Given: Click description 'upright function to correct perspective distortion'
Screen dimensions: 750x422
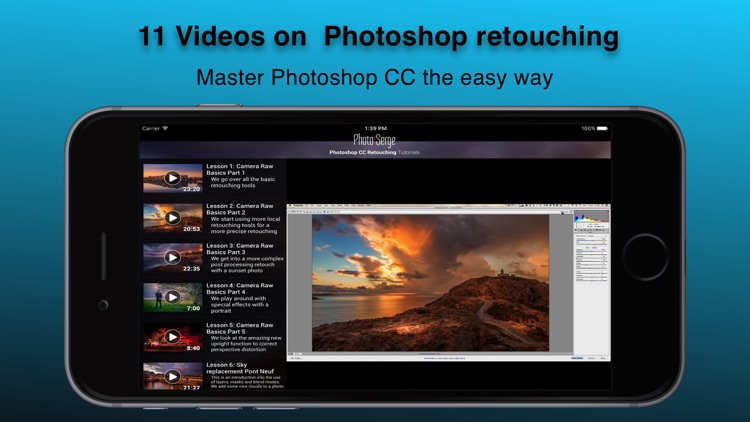Looking at the screenshot, I should click(x=246, y=344).
